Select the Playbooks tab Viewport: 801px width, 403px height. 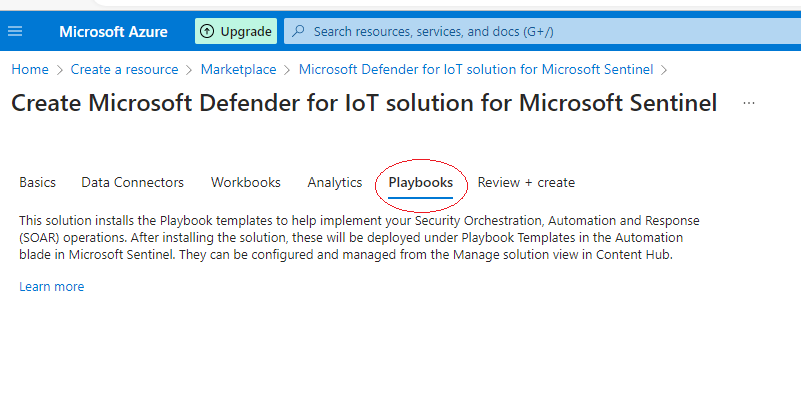coord(421,182)
